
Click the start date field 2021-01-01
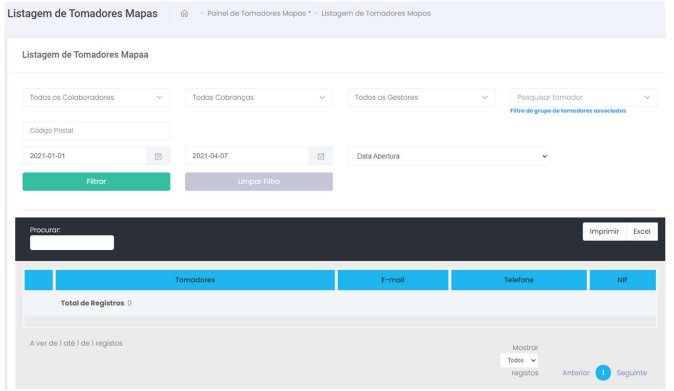[85, 156]
